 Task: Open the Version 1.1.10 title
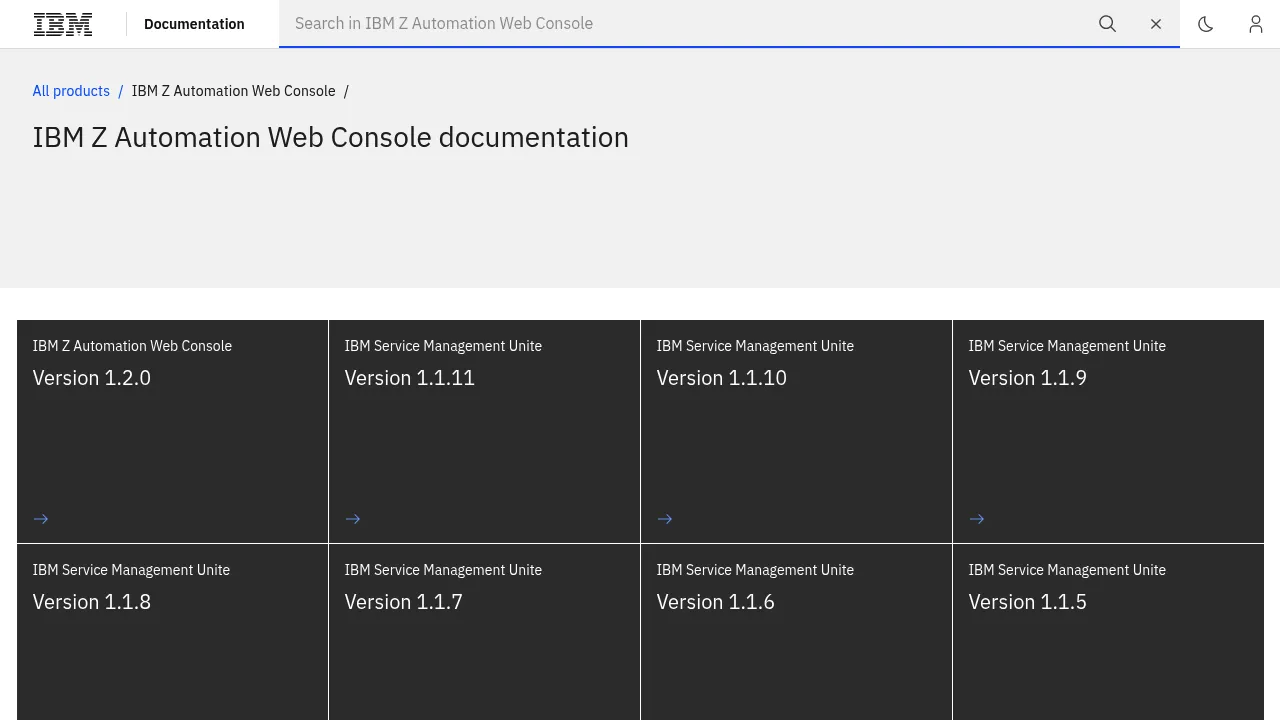click(722, 378)
